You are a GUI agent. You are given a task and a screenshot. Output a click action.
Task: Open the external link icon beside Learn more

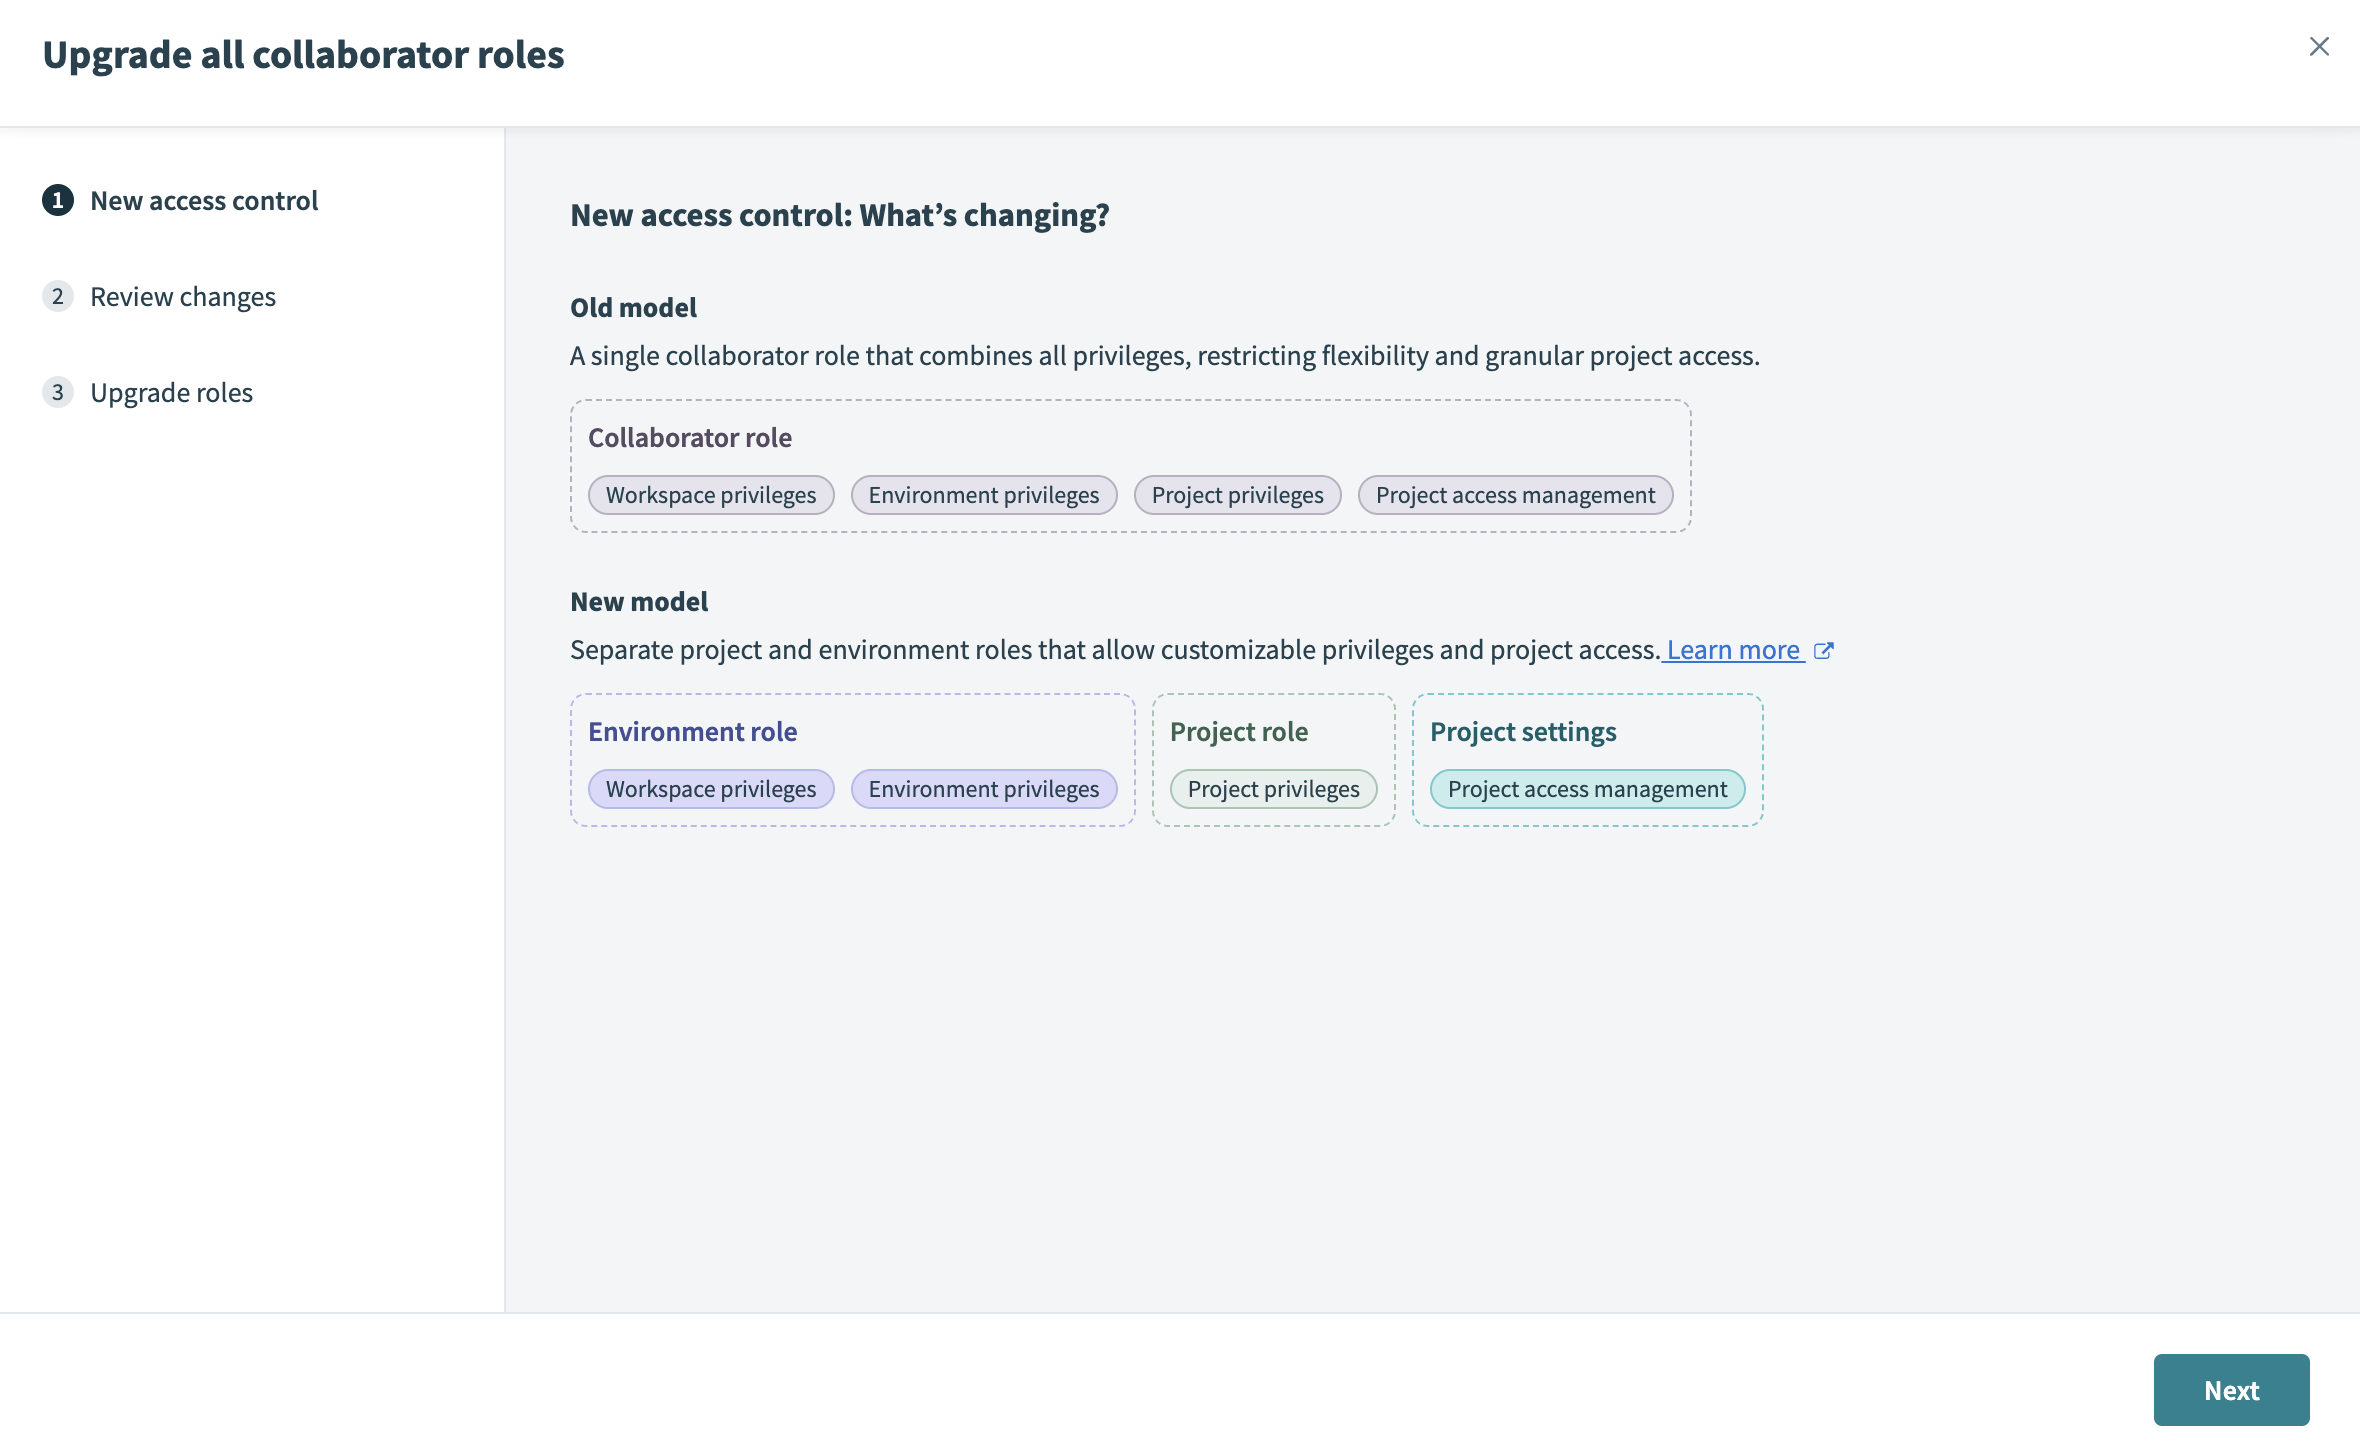click(x=1824, y=651)
